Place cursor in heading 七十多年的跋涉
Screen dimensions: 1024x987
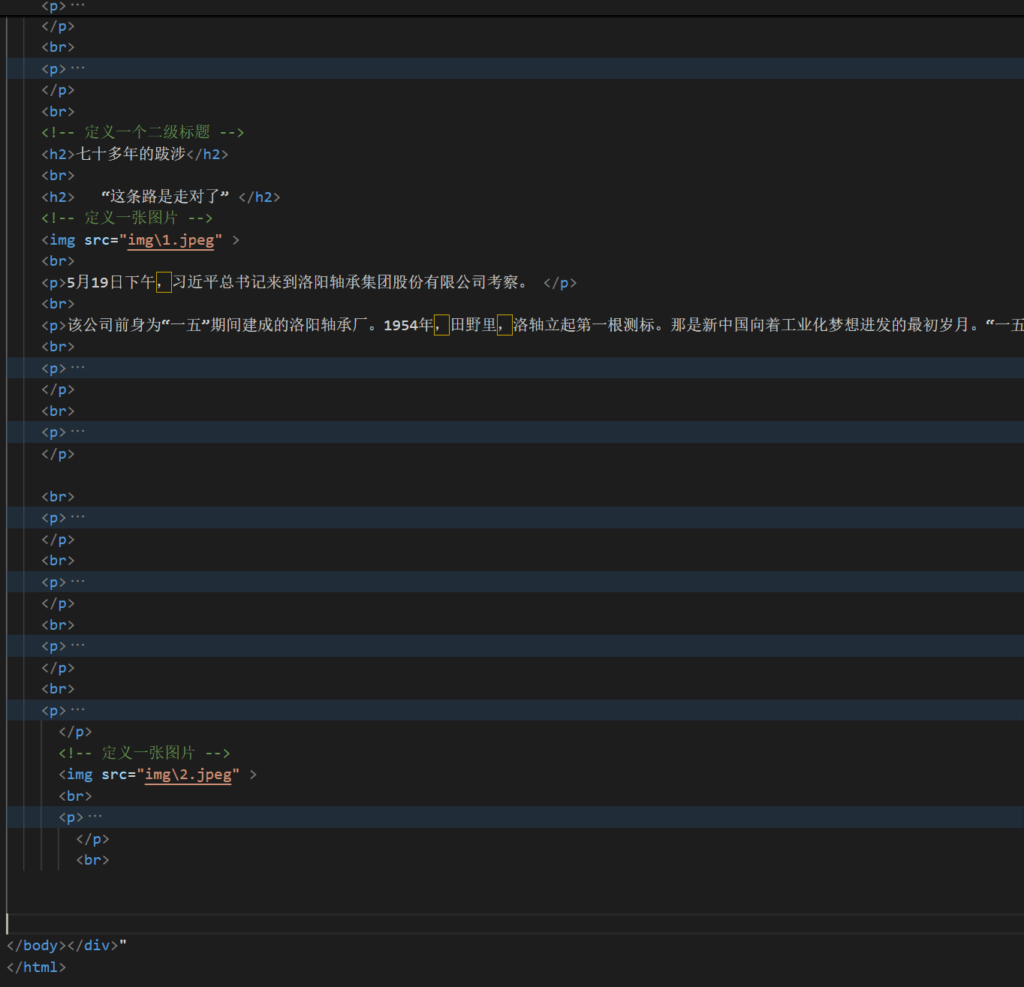coord(131,154)
